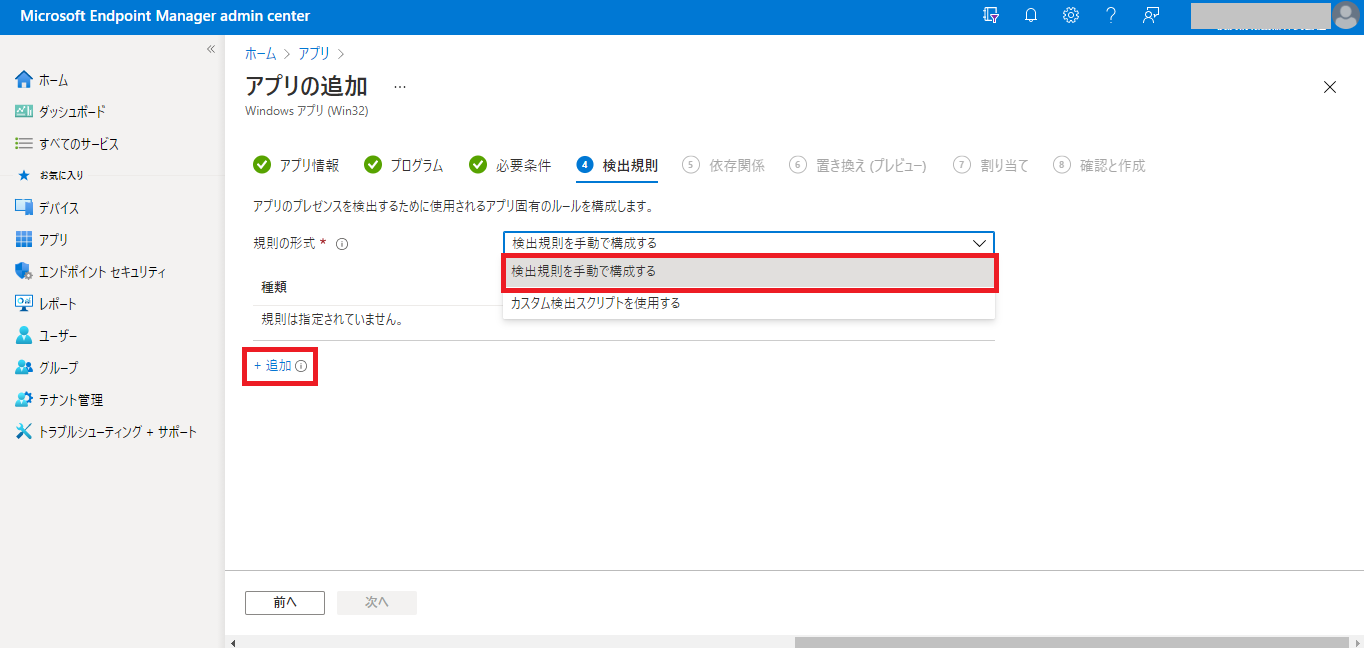Click the 種類 column header
The height and width of the screenshot is (648, 1364).
pos(274,287)
